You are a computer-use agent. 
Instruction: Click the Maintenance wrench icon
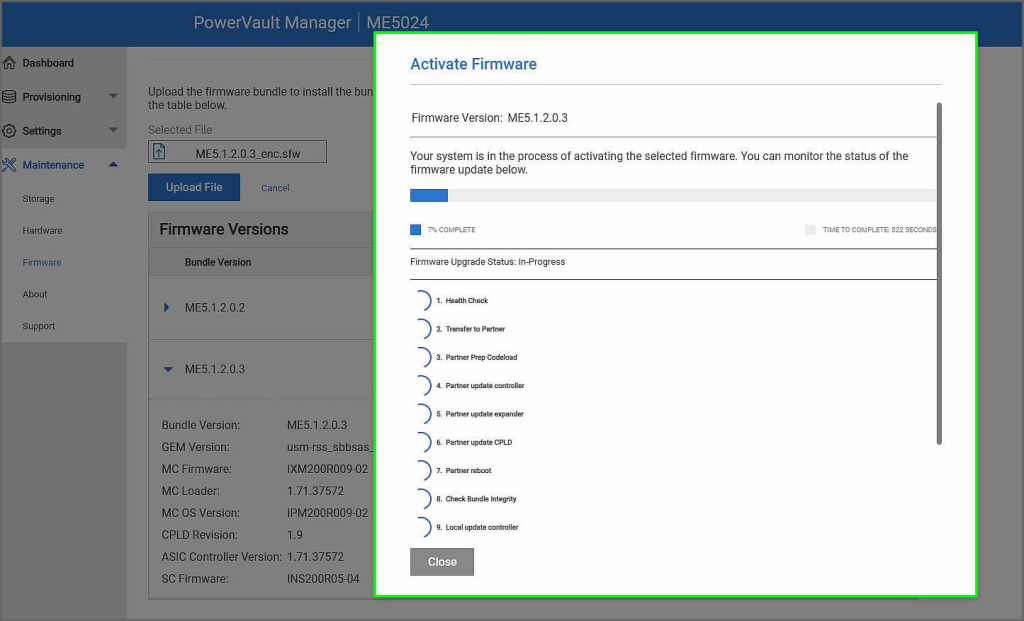[10, 165]
